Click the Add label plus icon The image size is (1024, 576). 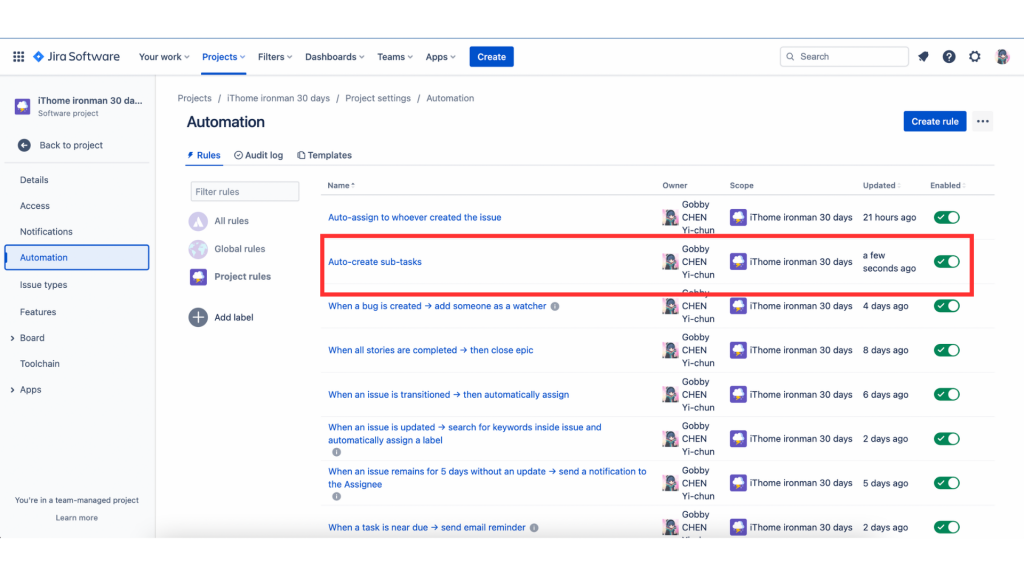[x=198, y=317]
